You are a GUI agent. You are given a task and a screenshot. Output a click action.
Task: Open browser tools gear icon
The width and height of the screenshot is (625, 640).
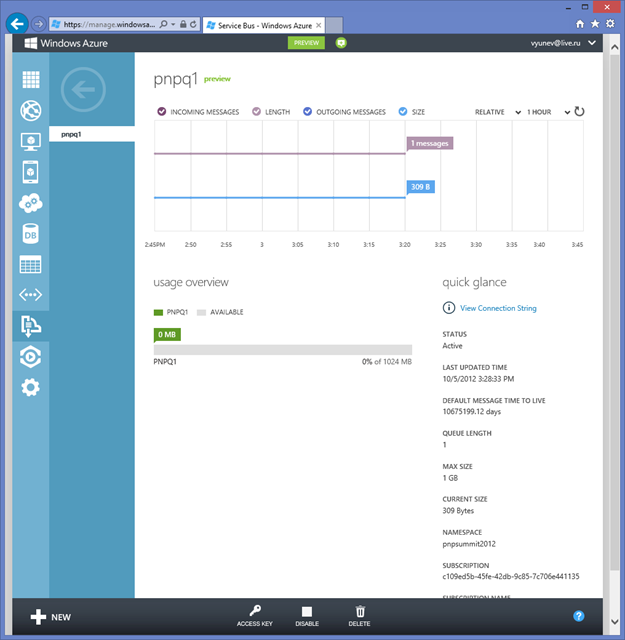coord(610,24)
